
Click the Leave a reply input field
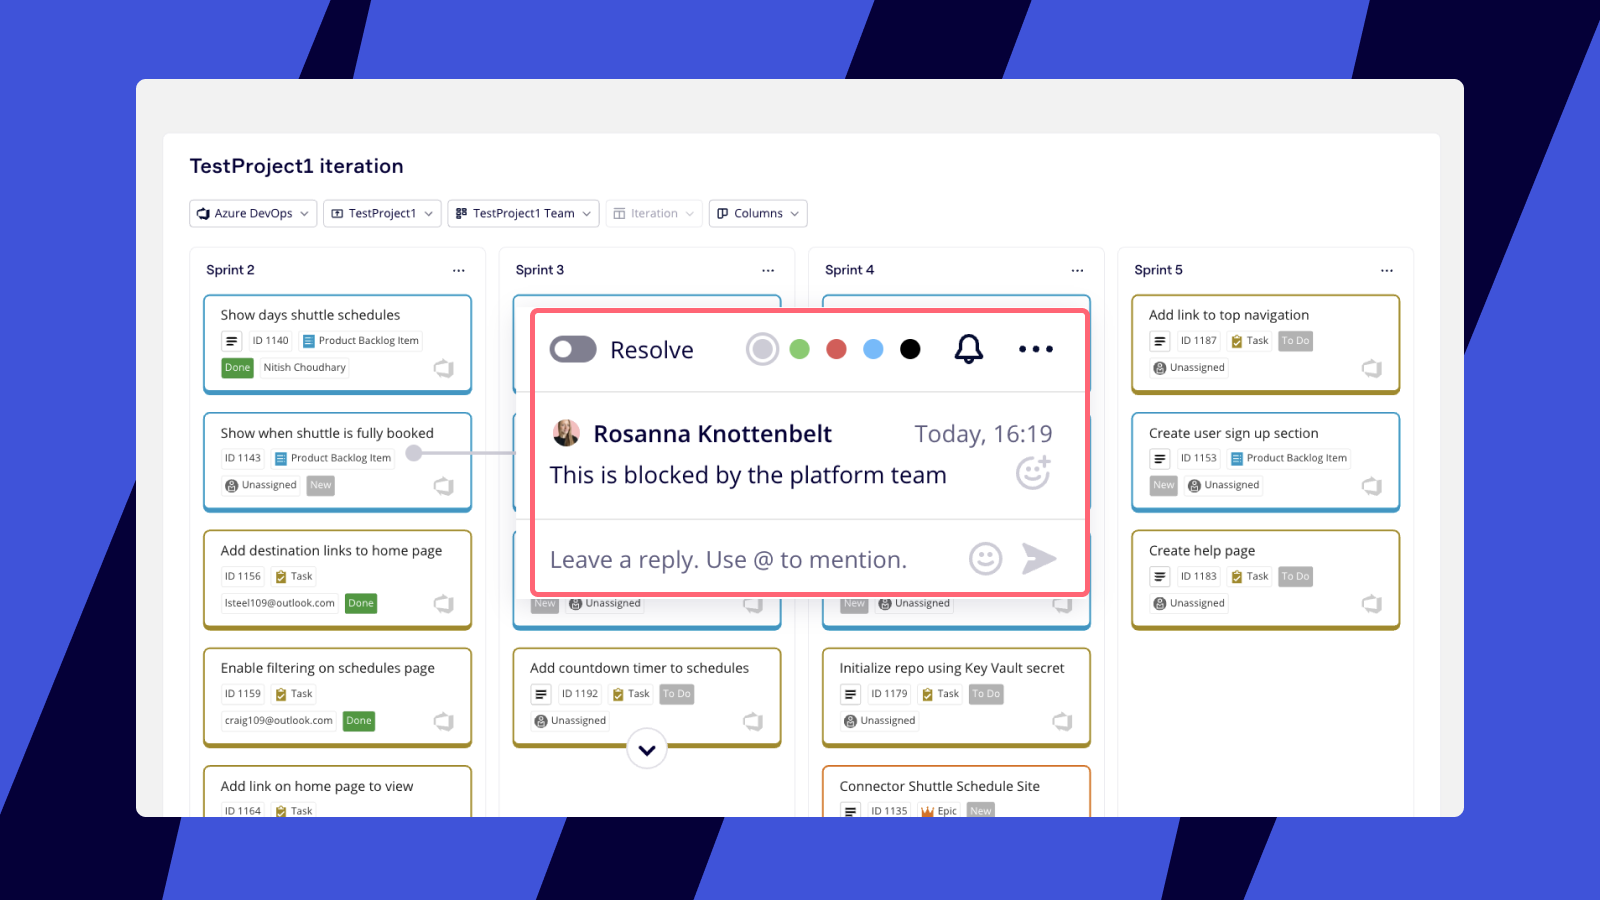pos(730,559)
